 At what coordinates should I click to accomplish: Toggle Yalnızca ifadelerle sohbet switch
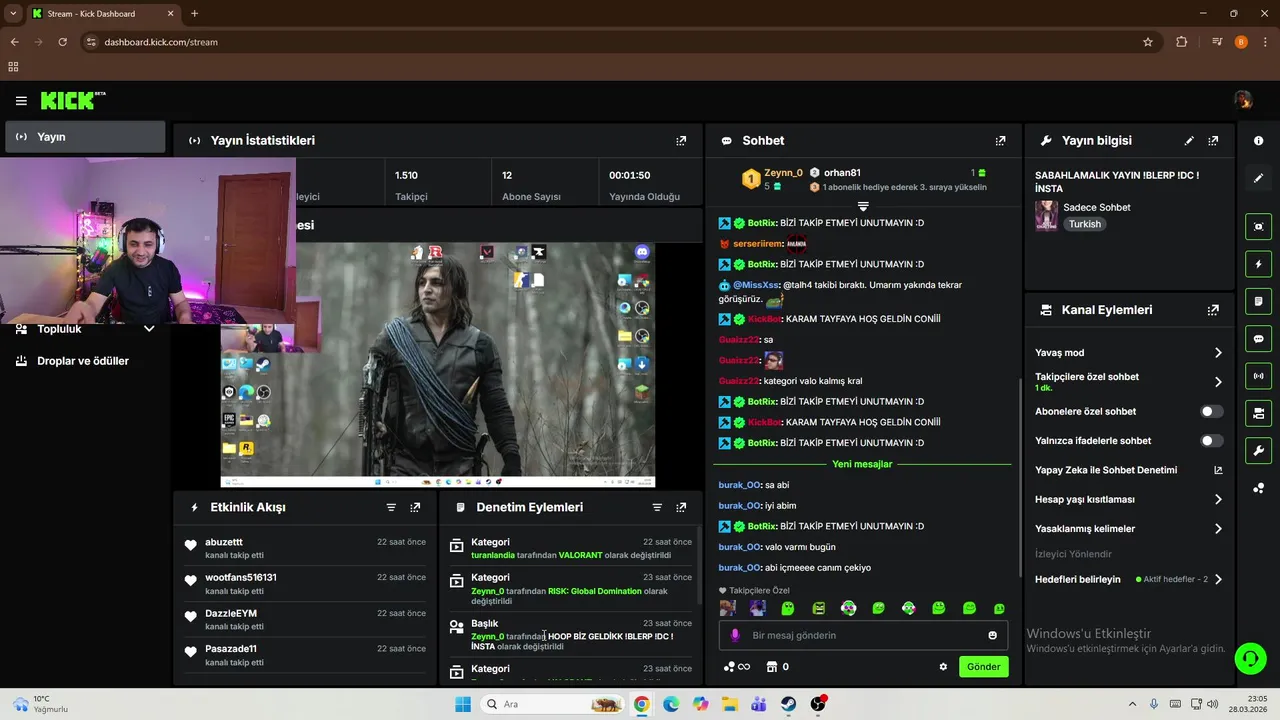coord(1211,440)
